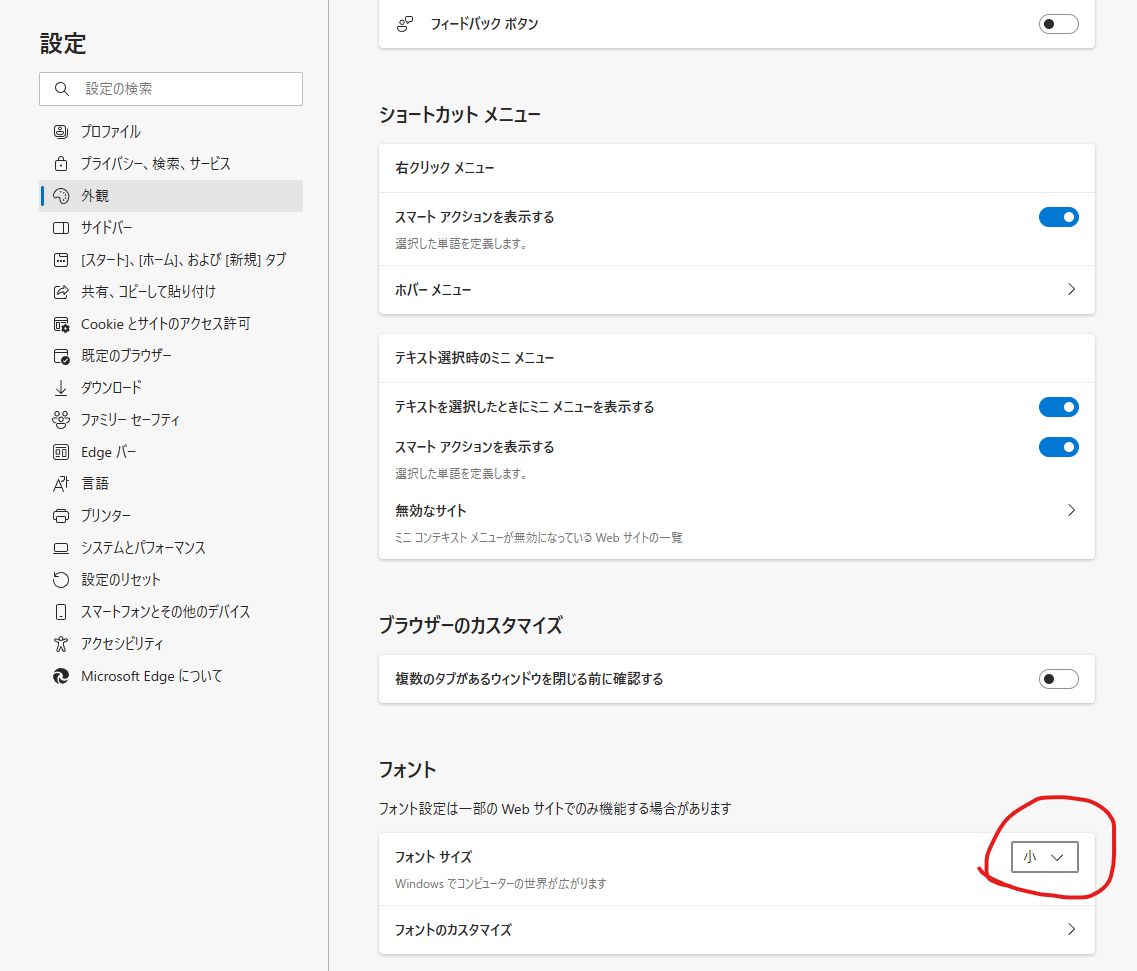Open ダウンロード settings page
Screen dimensions: 1137x971
tap(170, 388)
